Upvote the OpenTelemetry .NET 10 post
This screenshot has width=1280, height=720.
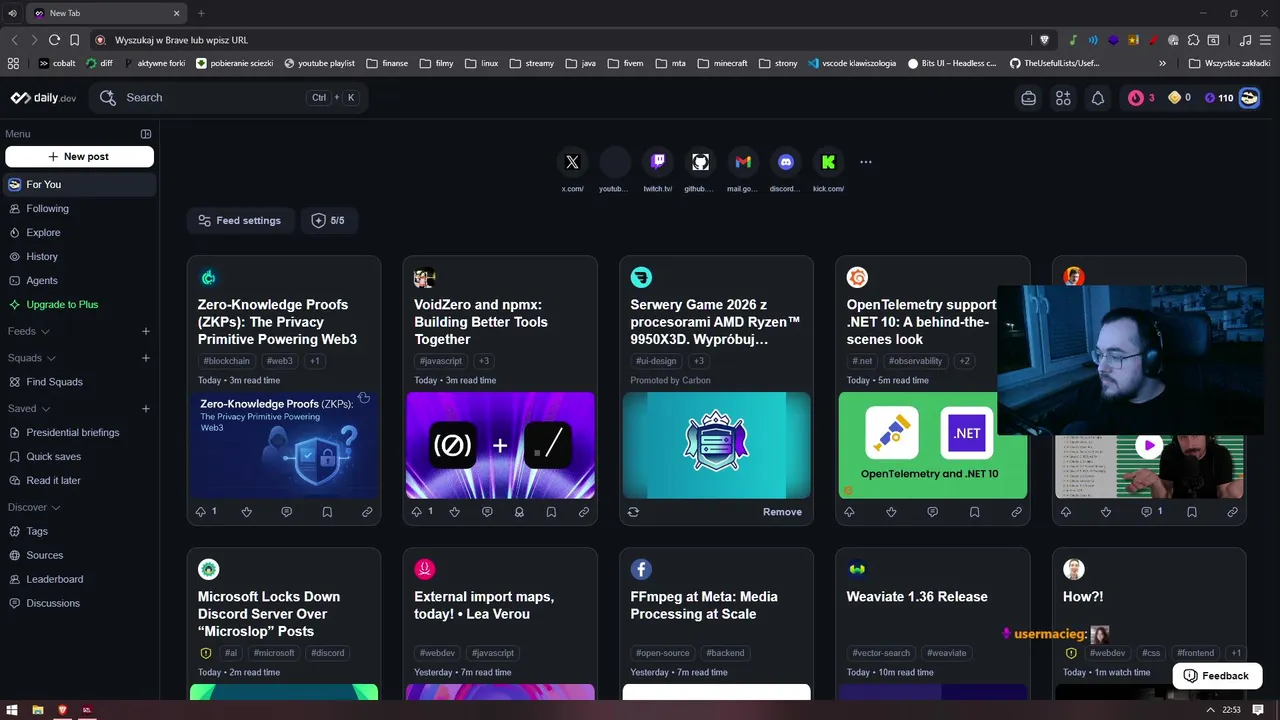849,512
